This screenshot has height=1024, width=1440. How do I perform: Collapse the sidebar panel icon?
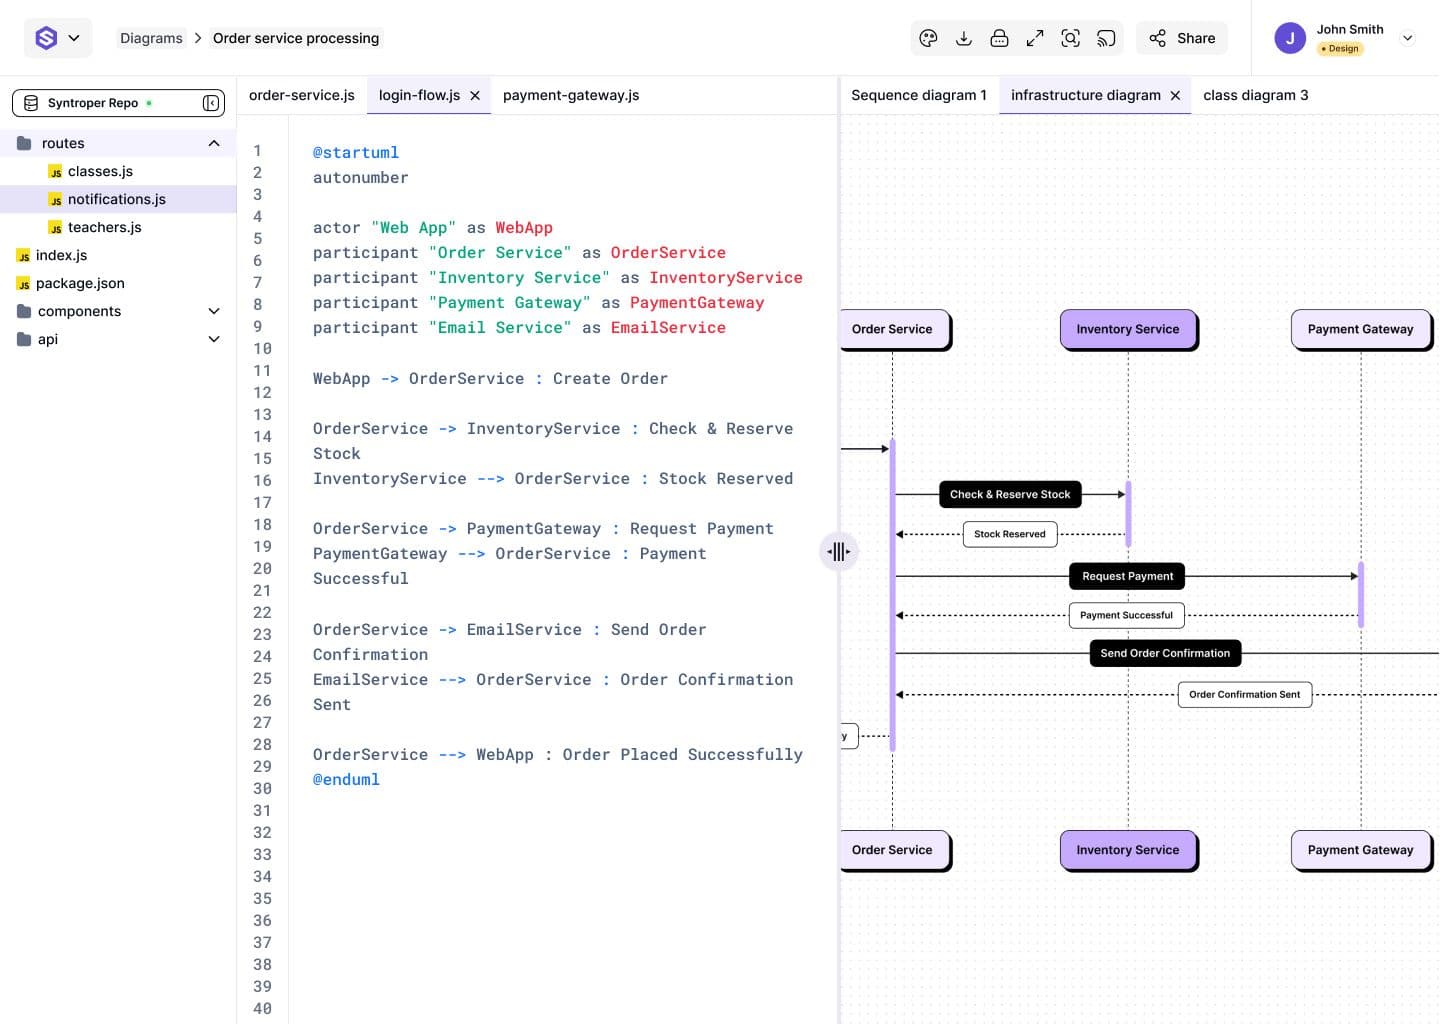pyautogui.click(x=211, y=103)
